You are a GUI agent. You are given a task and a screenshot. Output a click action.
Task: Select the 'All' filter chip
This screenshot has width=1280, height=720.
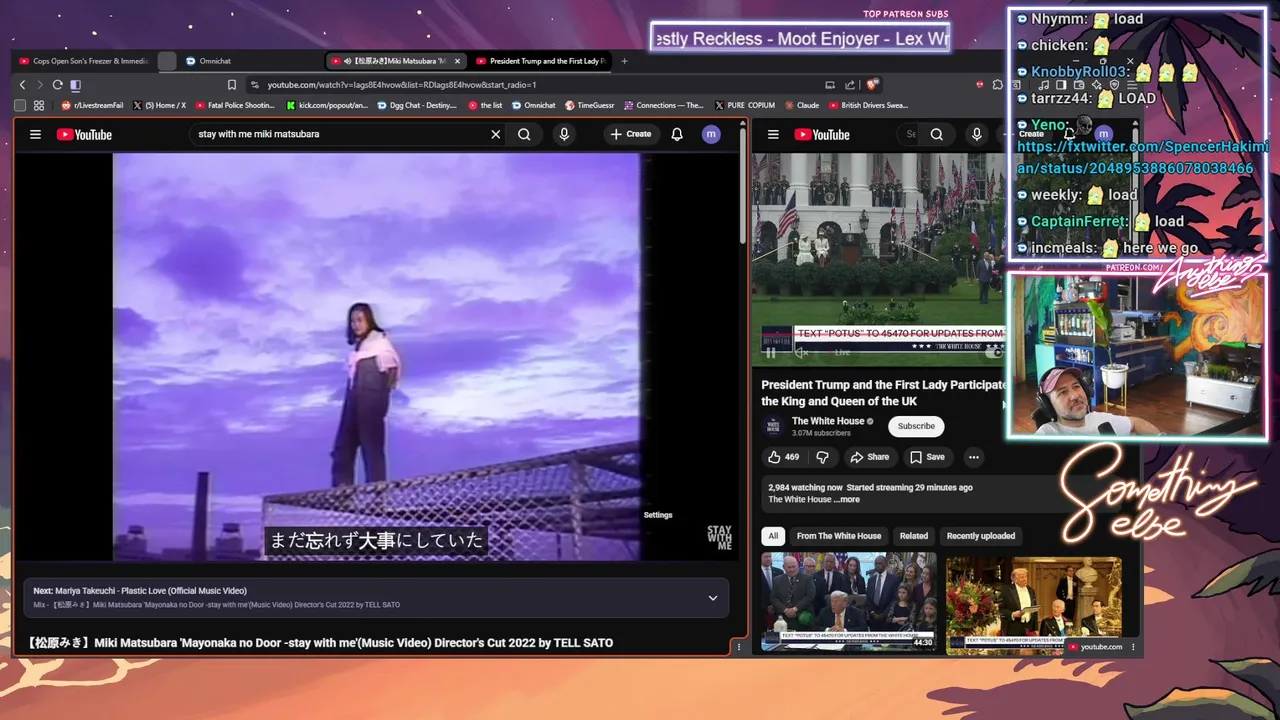point(773,536)
